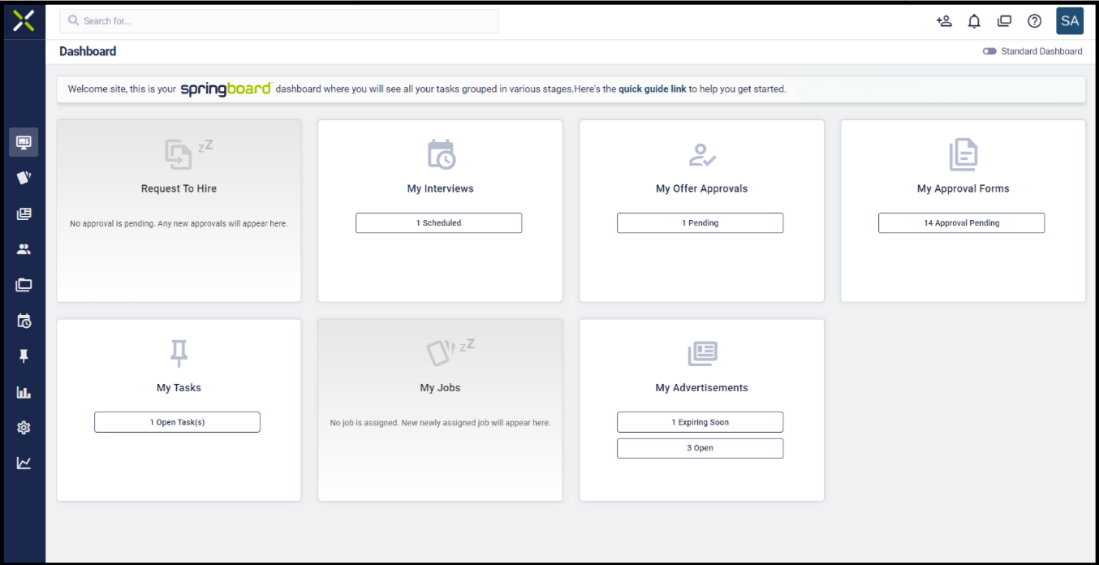Click the line graph analytics icon in sidebar
This screenshot has height=565, width=1099.
pos(24,463)
